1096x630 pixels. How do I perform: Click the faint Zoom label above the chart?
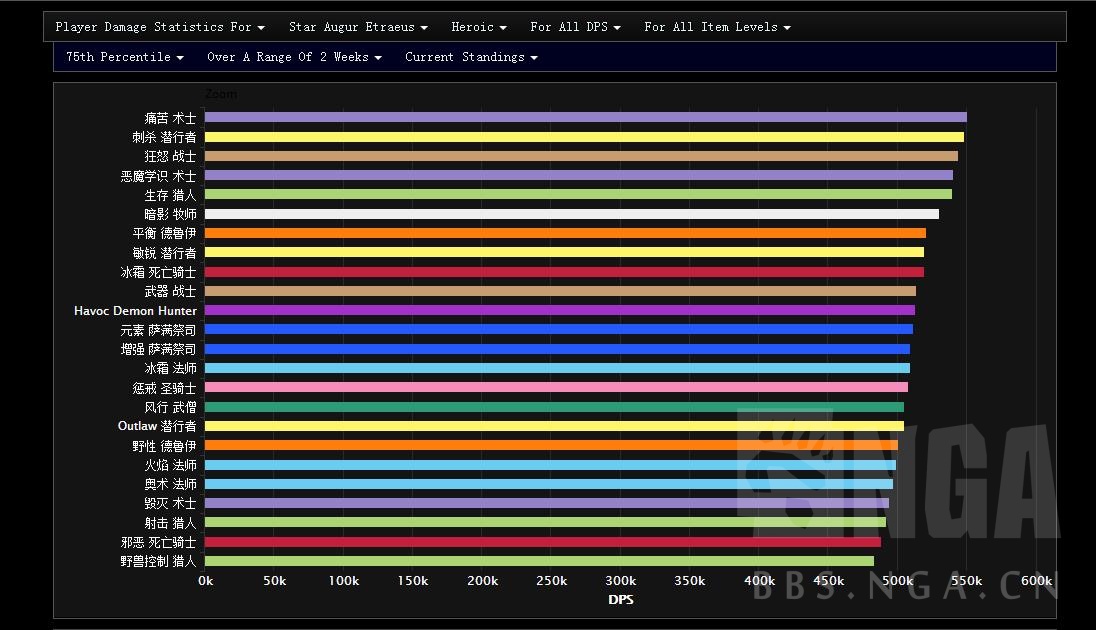click(221, 94)
